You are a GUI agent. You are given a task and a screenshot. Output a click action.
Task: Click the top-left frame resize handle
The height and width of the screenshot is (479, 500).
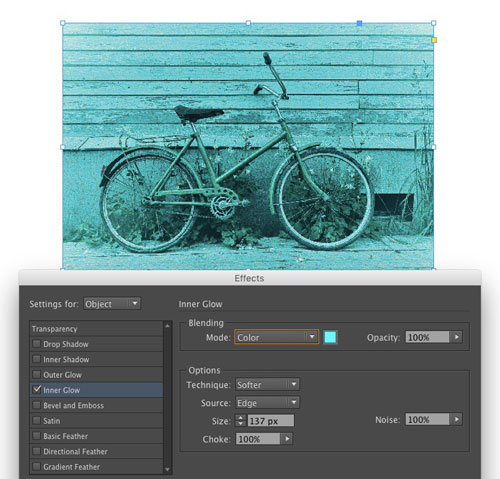pos(63,23)
